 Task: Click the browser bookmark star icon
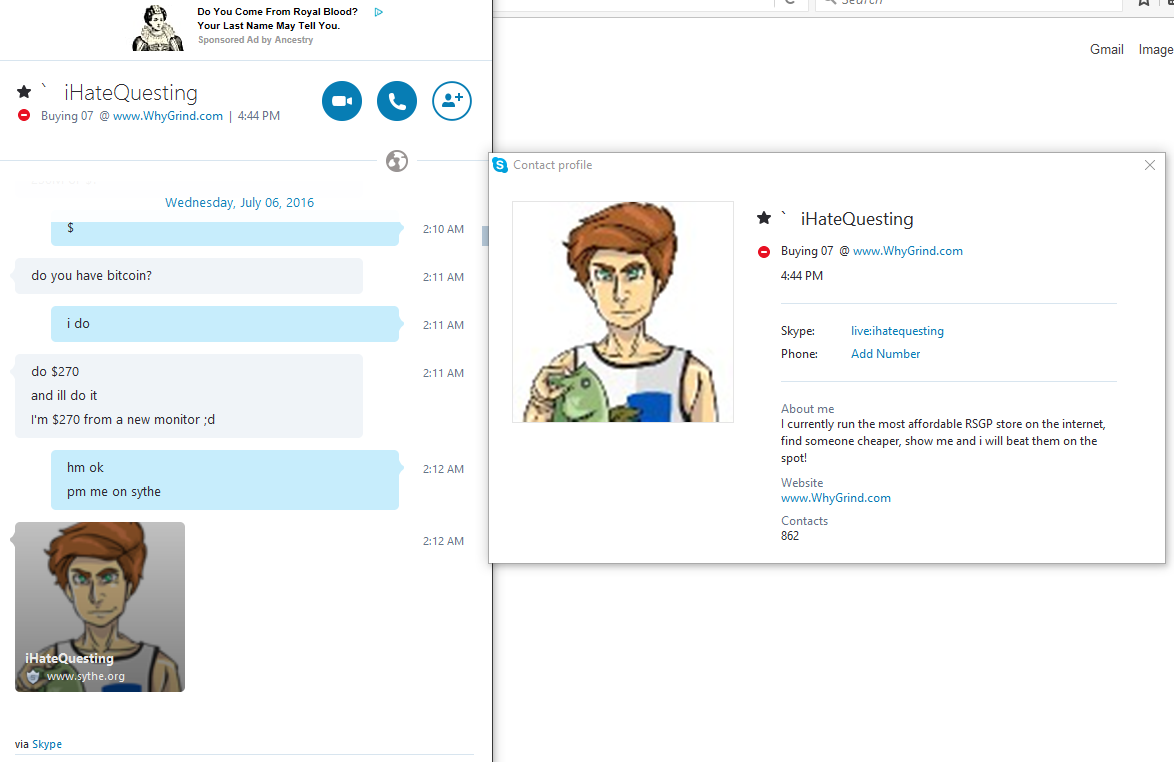(1144, 2)
